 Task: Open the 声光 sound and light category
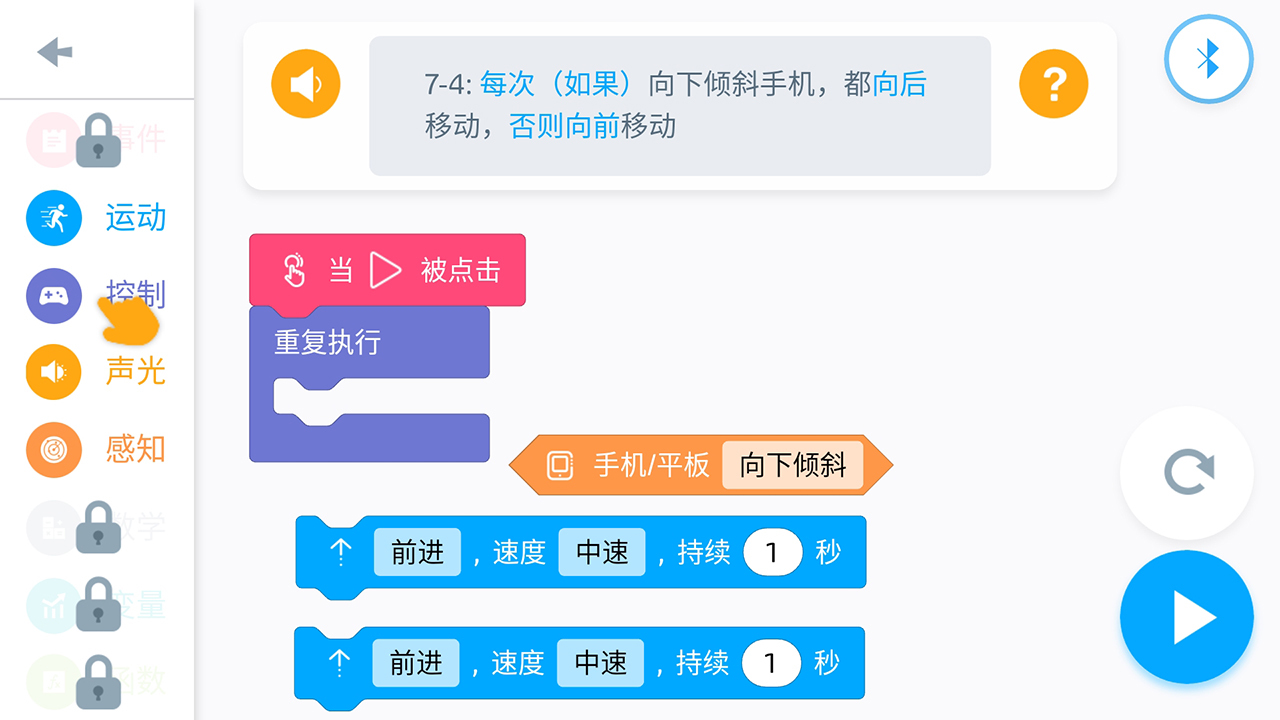(x=54, y=372)
